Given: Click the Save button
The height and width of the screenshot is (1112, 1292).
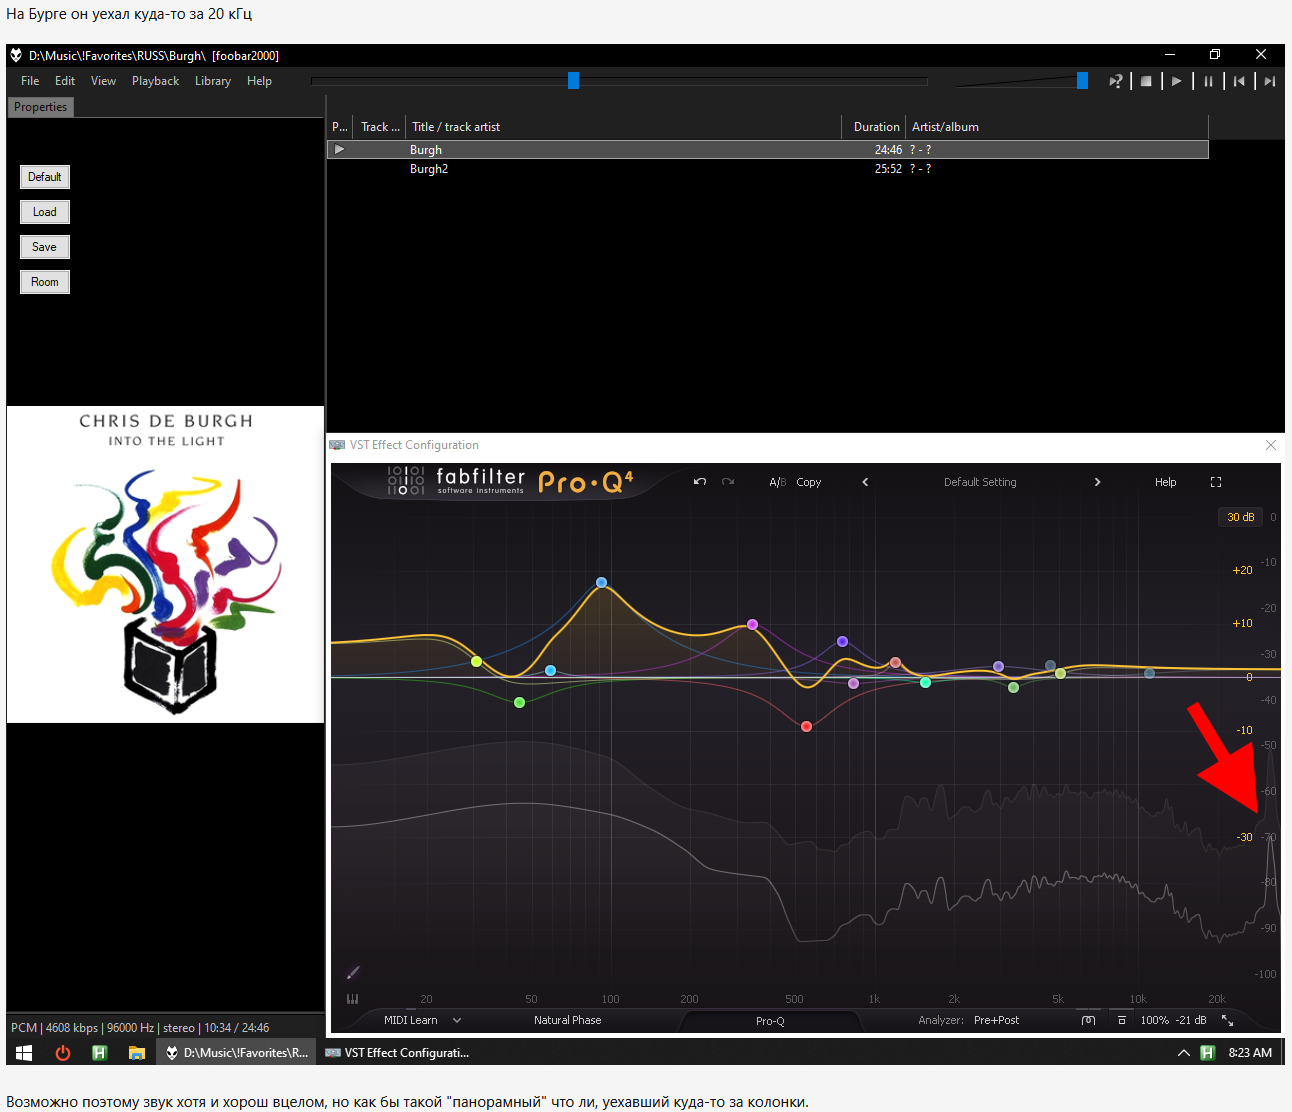Looking at the screenshot, I should click(45, 247).
